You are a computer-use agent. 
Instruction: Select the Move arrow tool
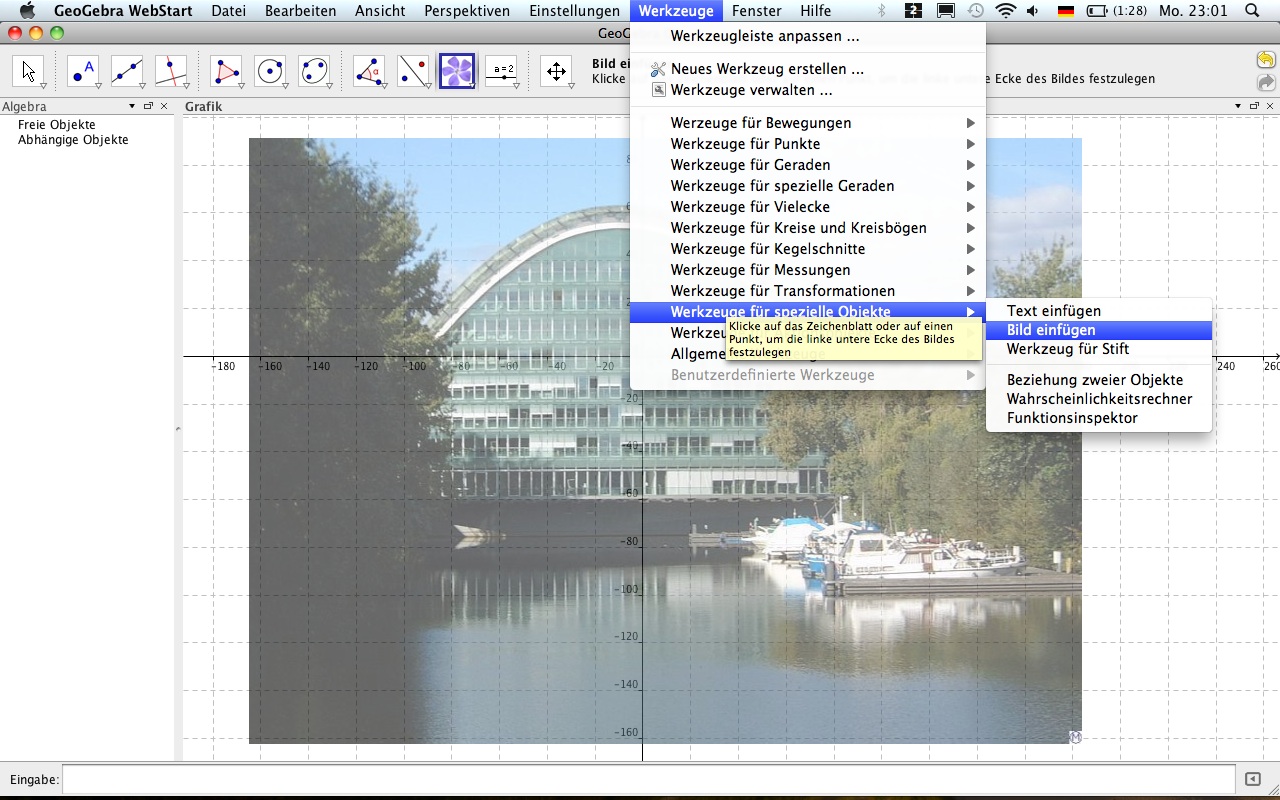(x=28, y=71)
